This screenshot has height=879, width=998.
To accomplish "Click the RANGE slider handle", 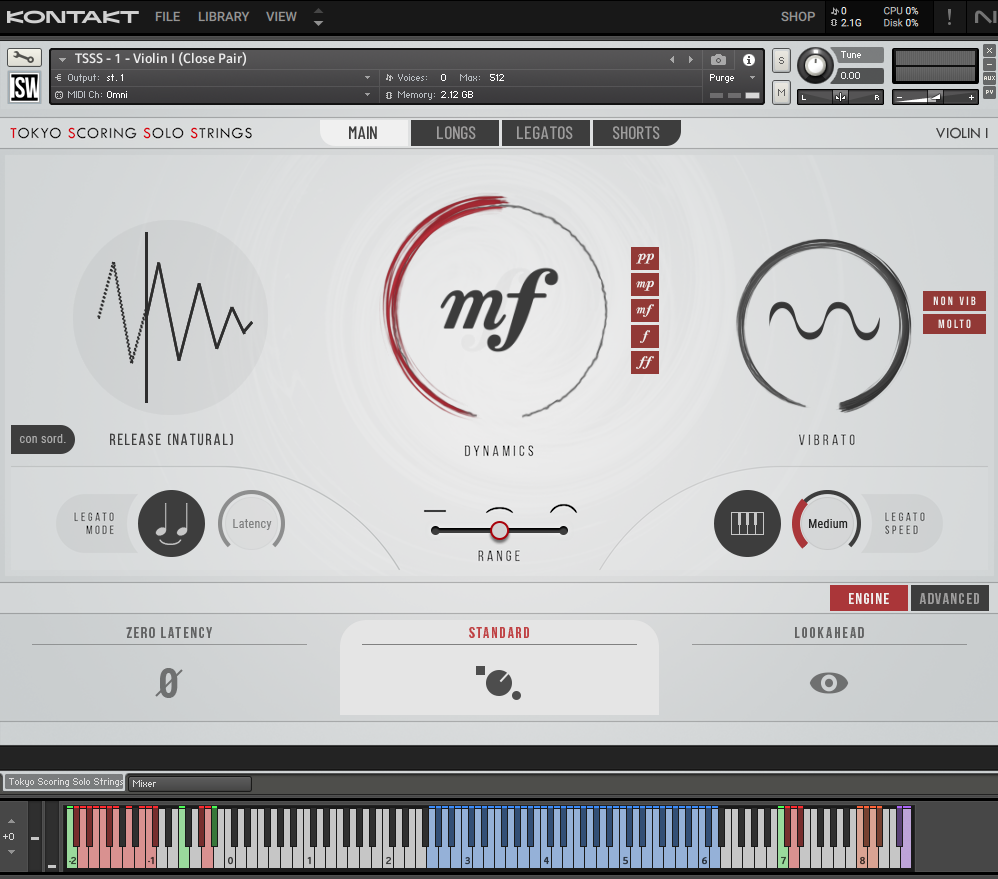I will 500,530.
